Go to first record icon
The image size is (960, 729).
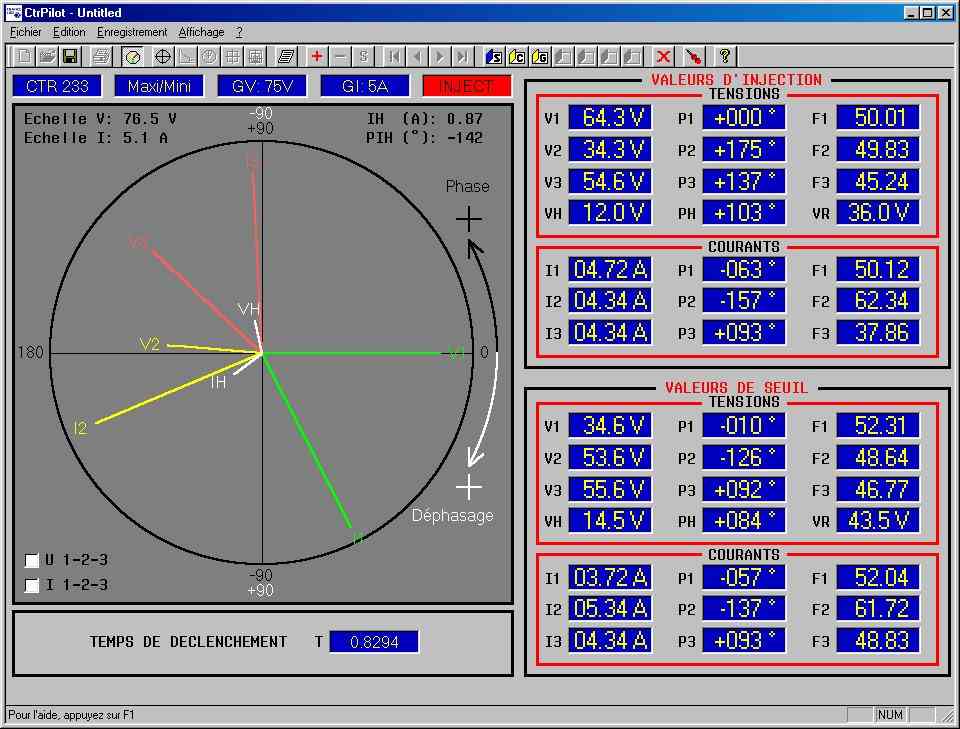click(x=394, y=57)
